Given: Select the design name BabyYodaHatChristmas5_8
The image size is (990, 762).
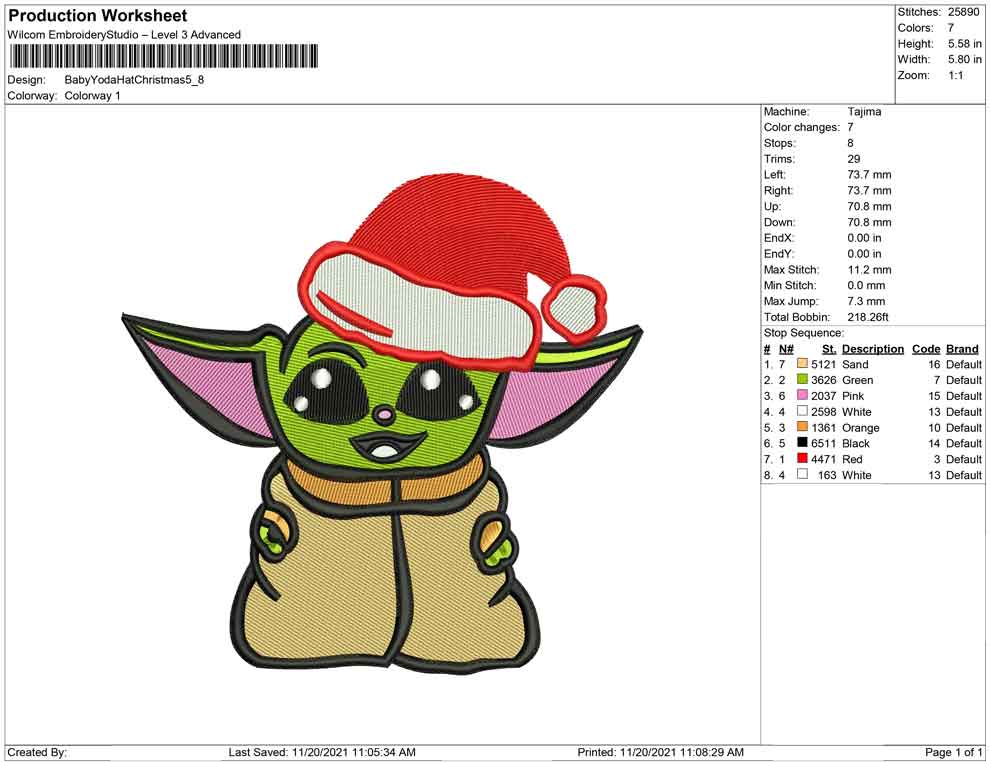Looking at the screenshot, I should tap(134, 80).
